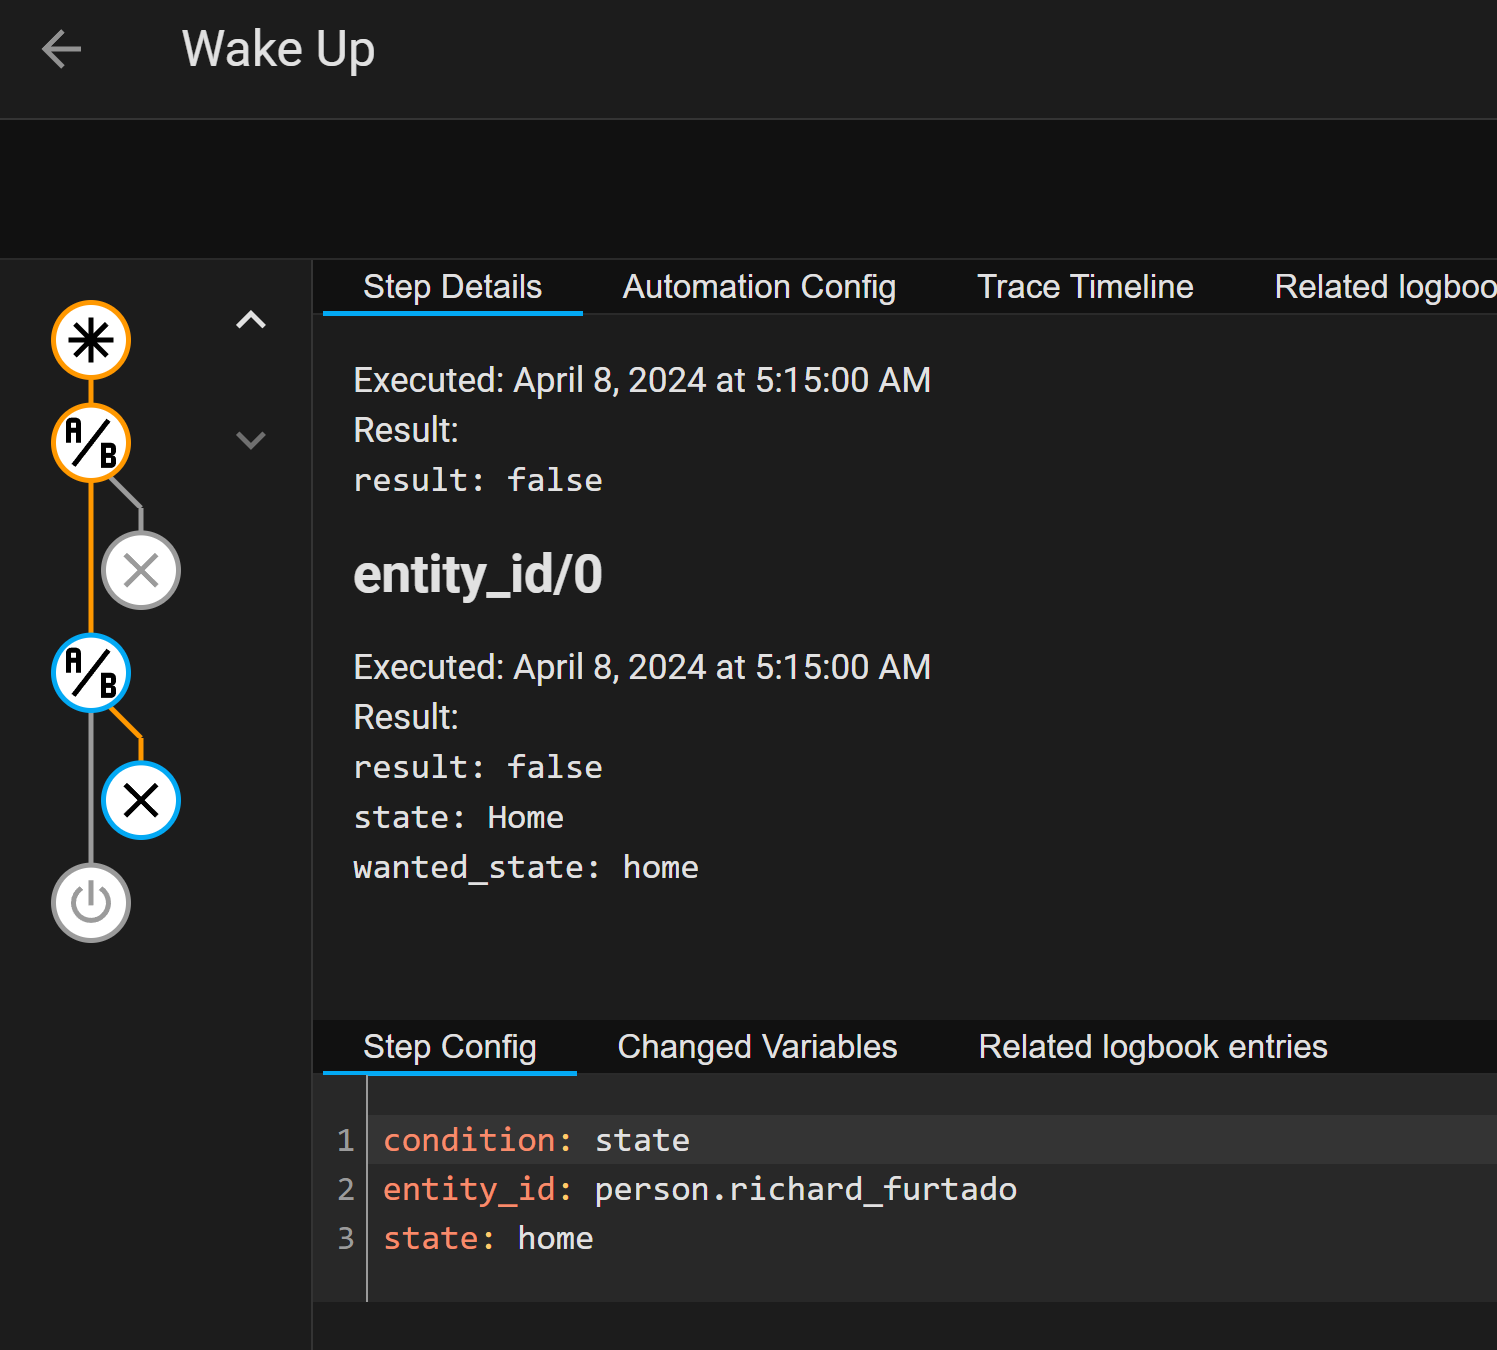
Task: Click the highlighted blue A/B condition node
Action: [90, 674]
